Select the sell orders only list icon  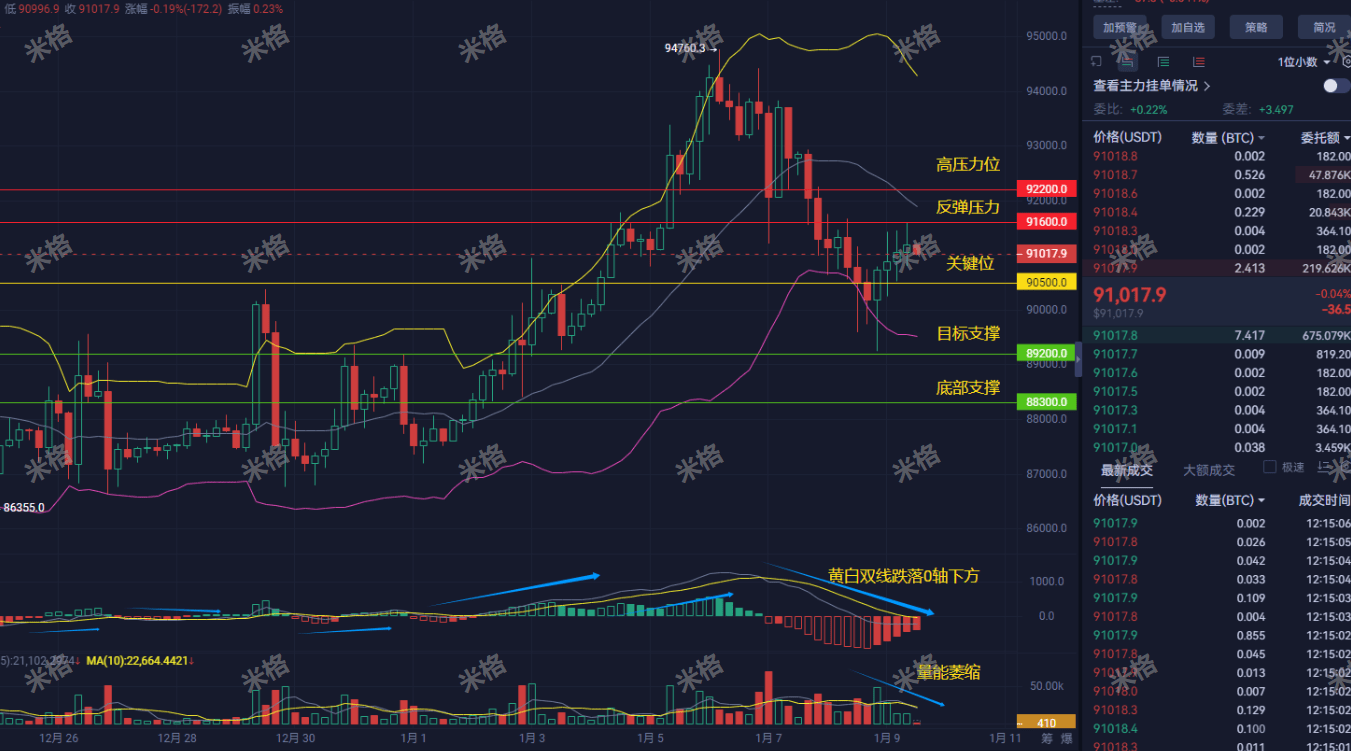(x=1199, y=61)
